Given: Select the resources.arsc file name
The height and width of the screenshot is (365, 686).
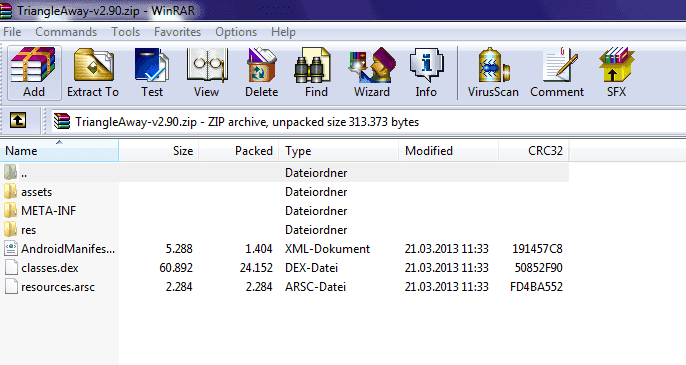Looking at the screenshot, I should coord(58,287).
